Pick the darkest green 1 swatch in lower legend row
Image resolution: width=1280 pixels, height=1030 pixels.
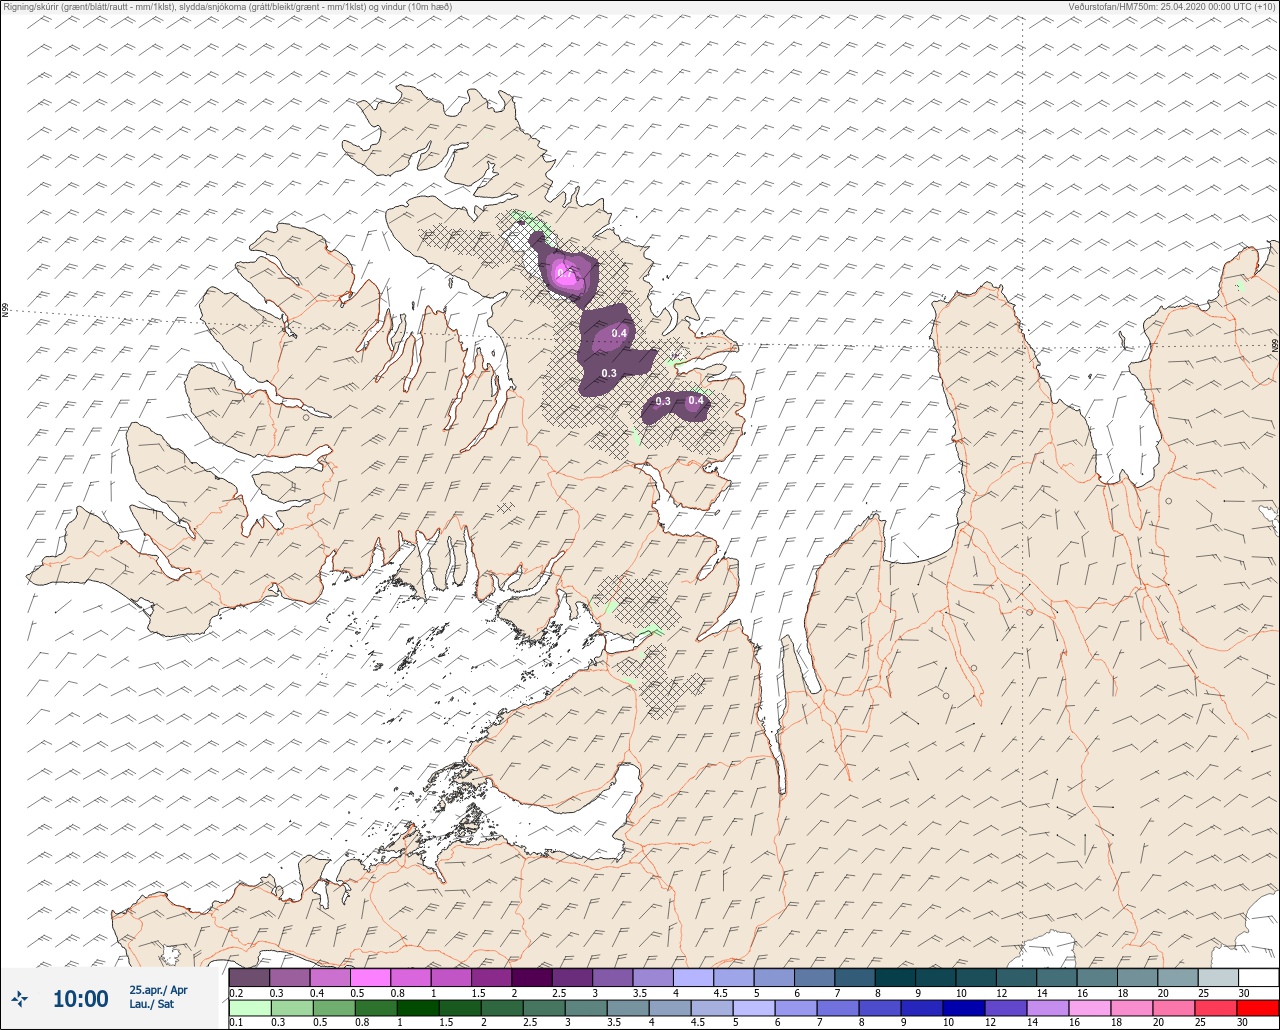point(420,1007)
